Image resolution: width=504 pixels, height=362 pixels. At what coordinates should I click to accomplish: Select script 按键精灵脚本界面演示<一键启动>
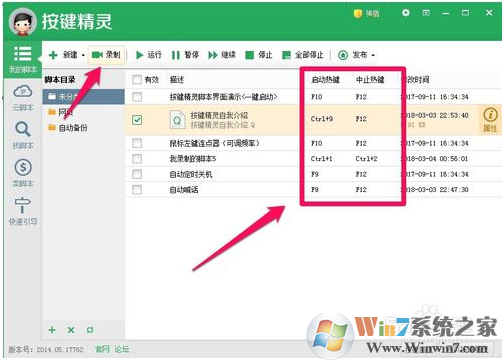[x=223, y=97]
